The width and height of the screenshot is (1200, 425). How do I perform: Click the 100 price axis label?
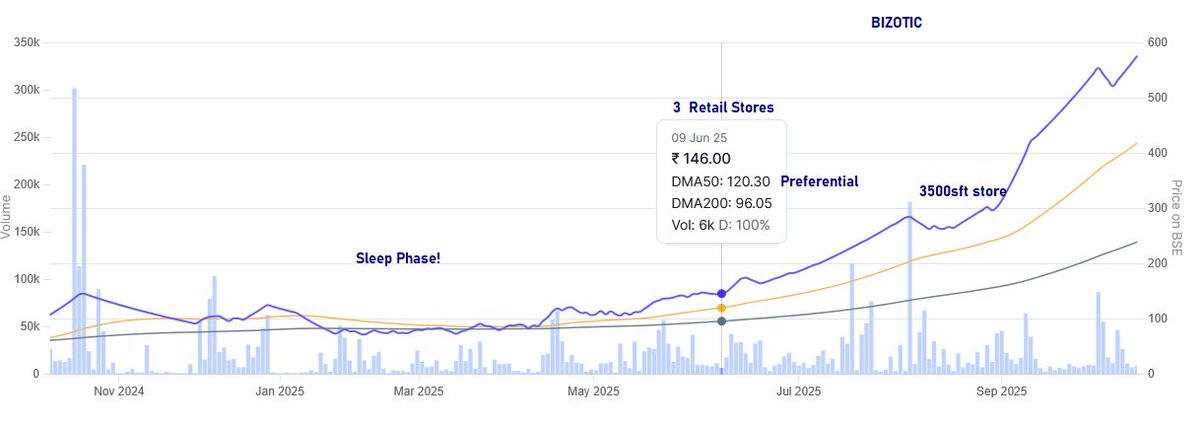pyautogui.click(x=1159, y=318)
